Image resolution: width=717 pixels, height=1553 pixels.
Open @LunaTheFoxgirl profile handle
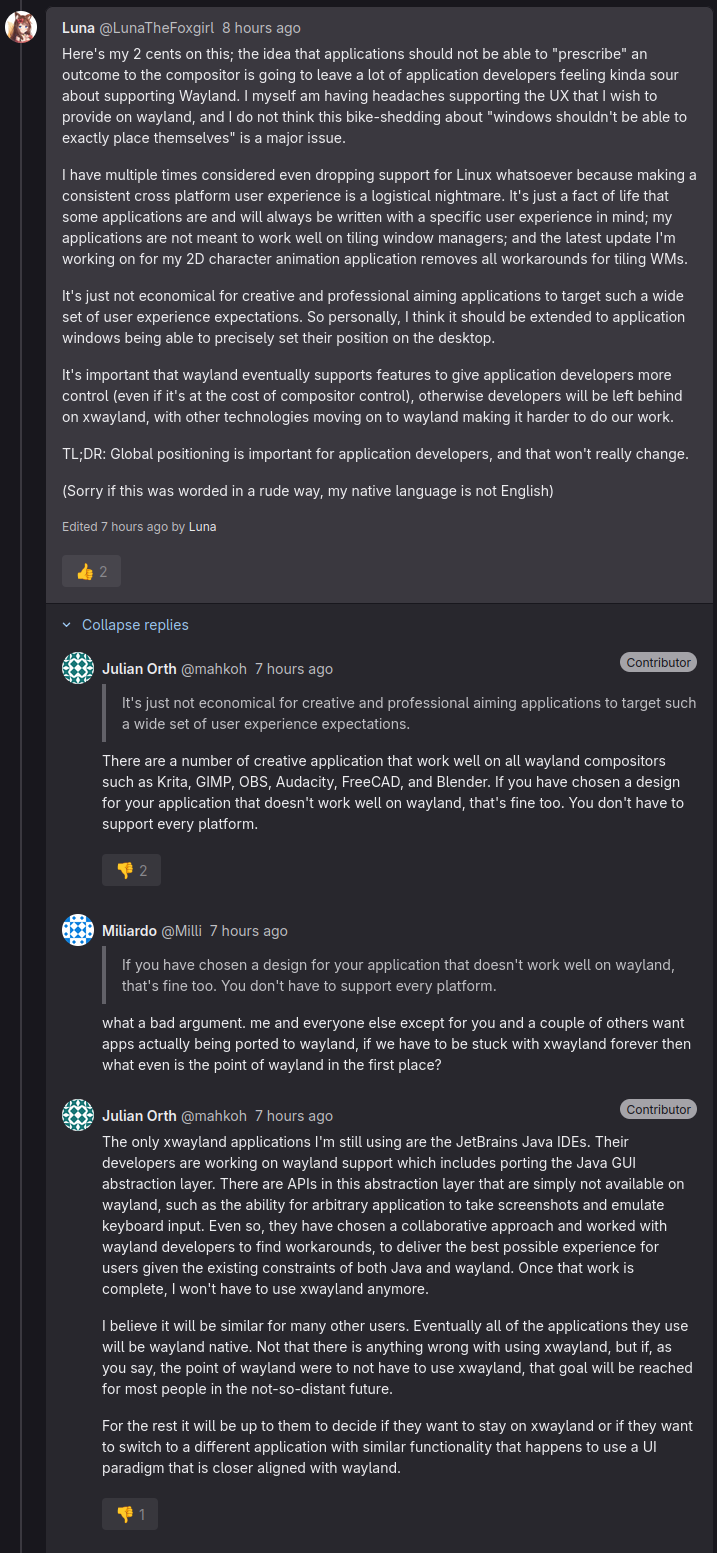(x=157, y=28)
